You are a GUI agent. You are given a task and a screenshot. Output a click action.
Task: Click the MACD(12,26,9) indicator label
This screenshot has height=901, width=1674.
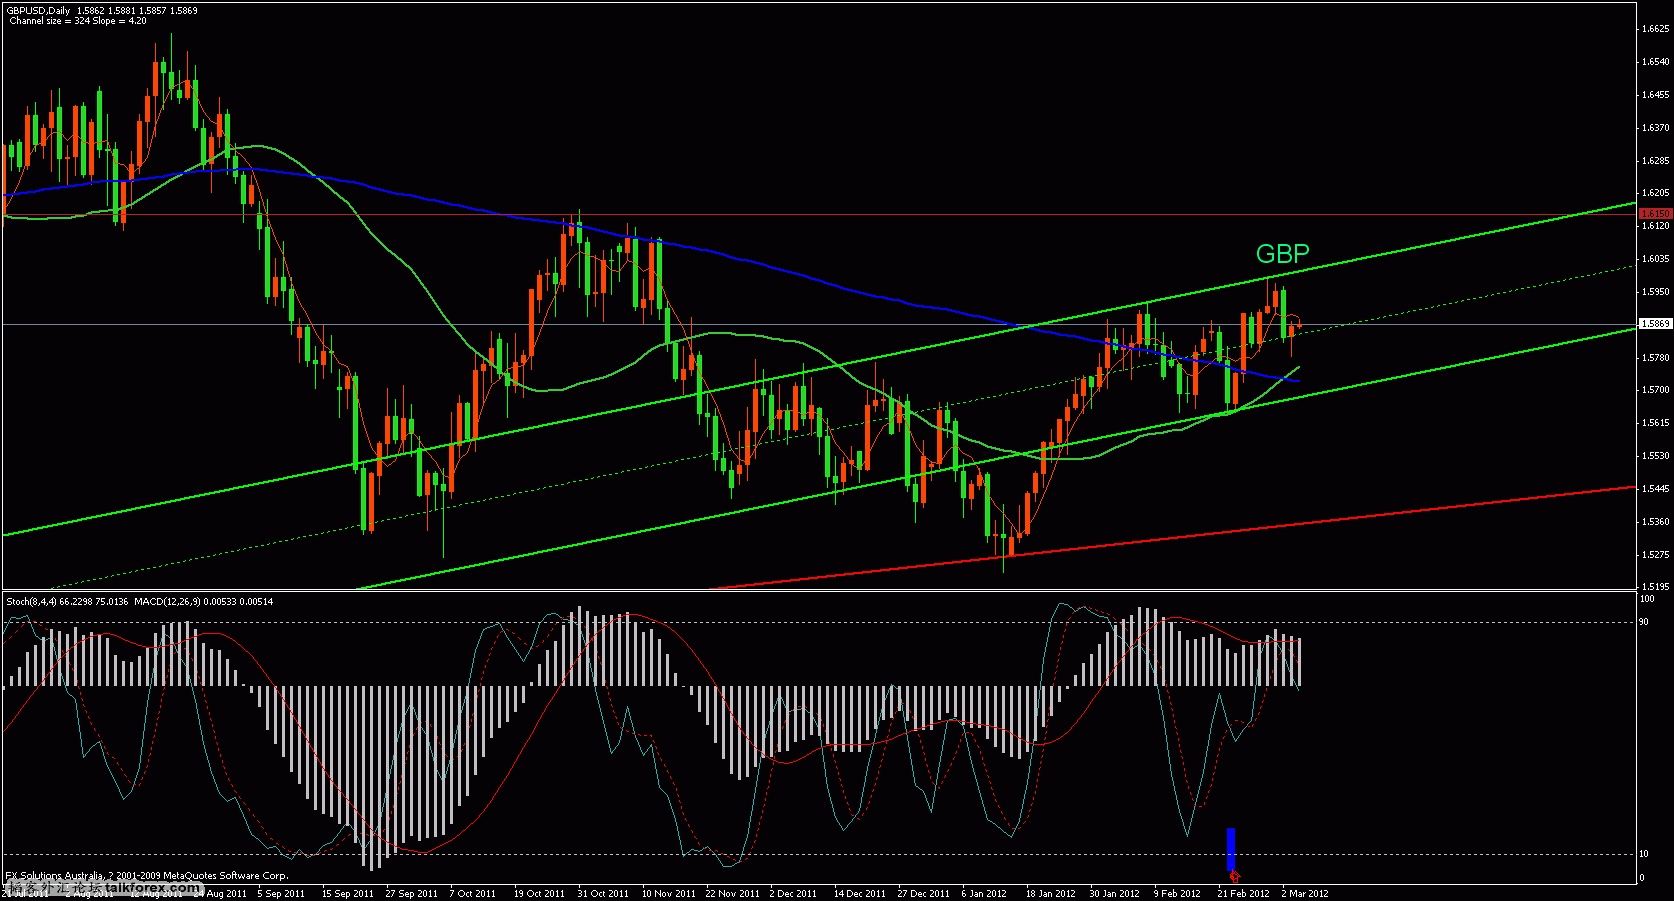166,602
